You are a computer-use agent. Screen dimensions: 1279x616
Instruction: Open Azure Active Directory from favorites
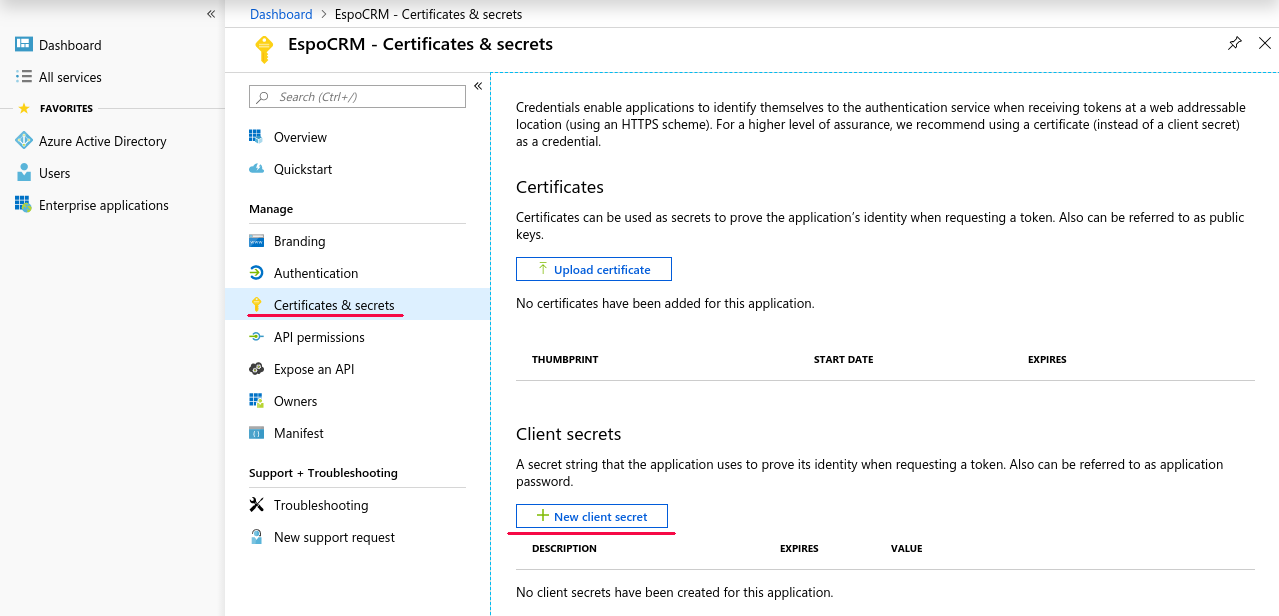pos(102,141)
